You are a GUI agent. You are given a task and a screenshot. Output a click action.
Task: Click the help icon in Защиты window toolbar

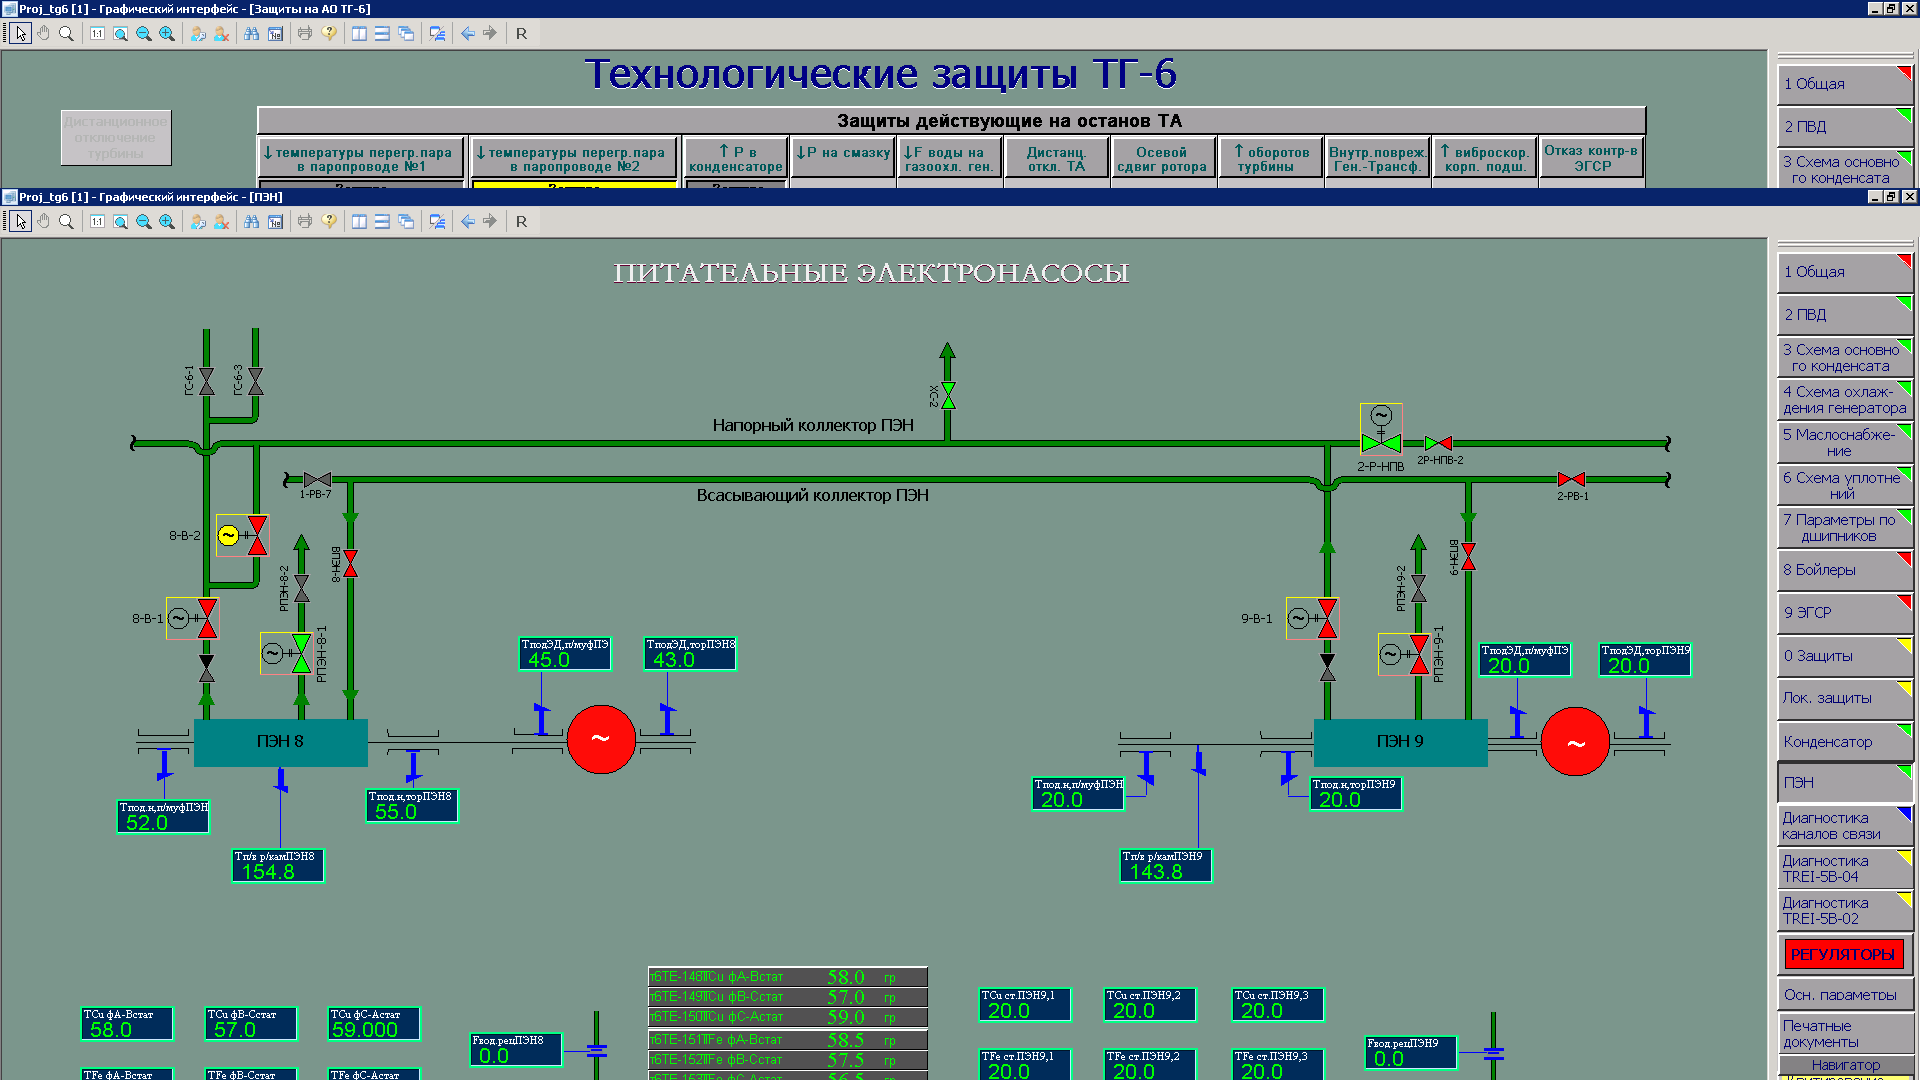pyautogui.click(x=329, y=33)
